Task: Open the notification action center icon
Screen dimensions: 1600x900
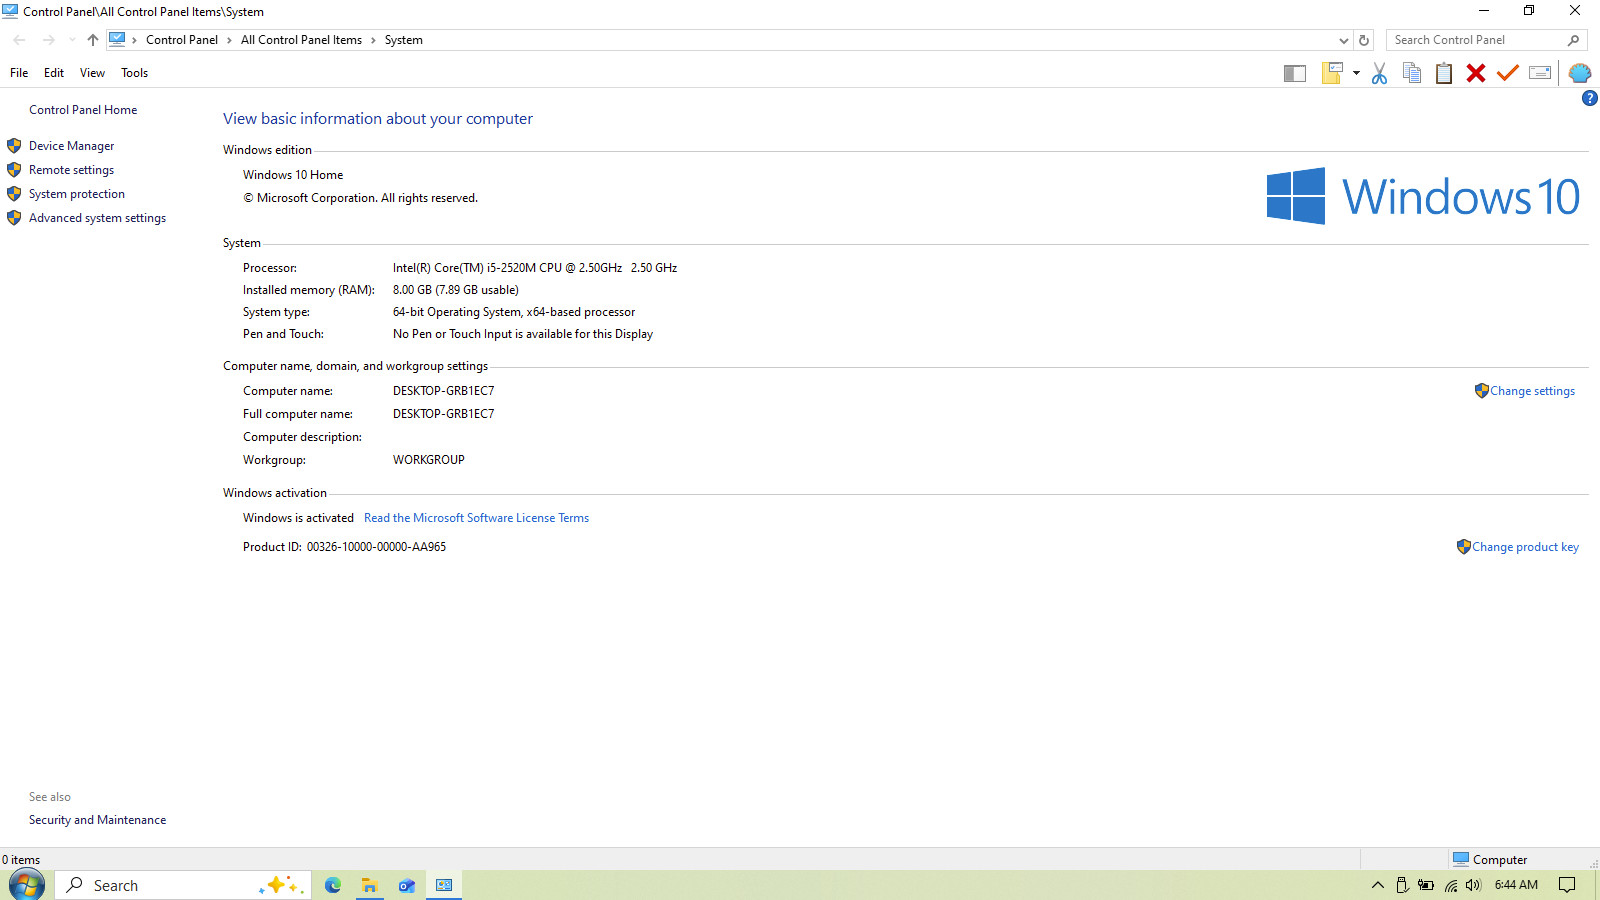Action: (x=1567, y=885)
